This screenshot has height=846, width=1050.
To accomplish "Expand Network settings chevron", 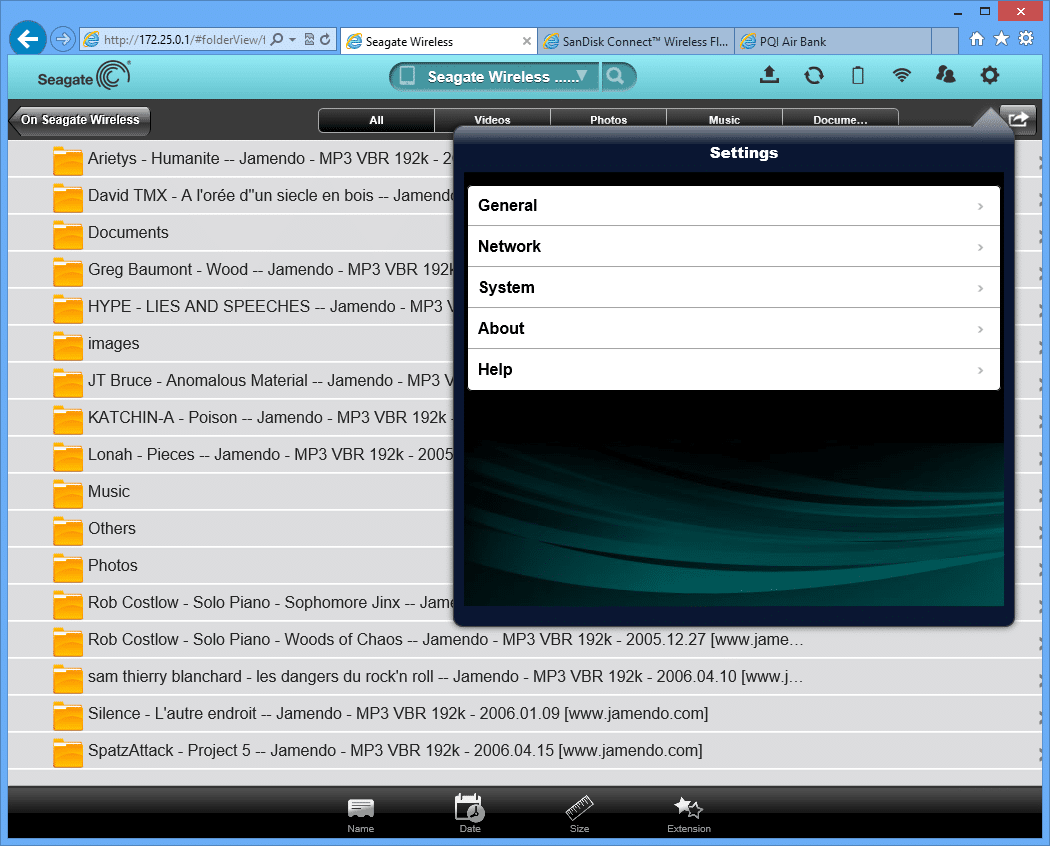I will coord(980,247).
